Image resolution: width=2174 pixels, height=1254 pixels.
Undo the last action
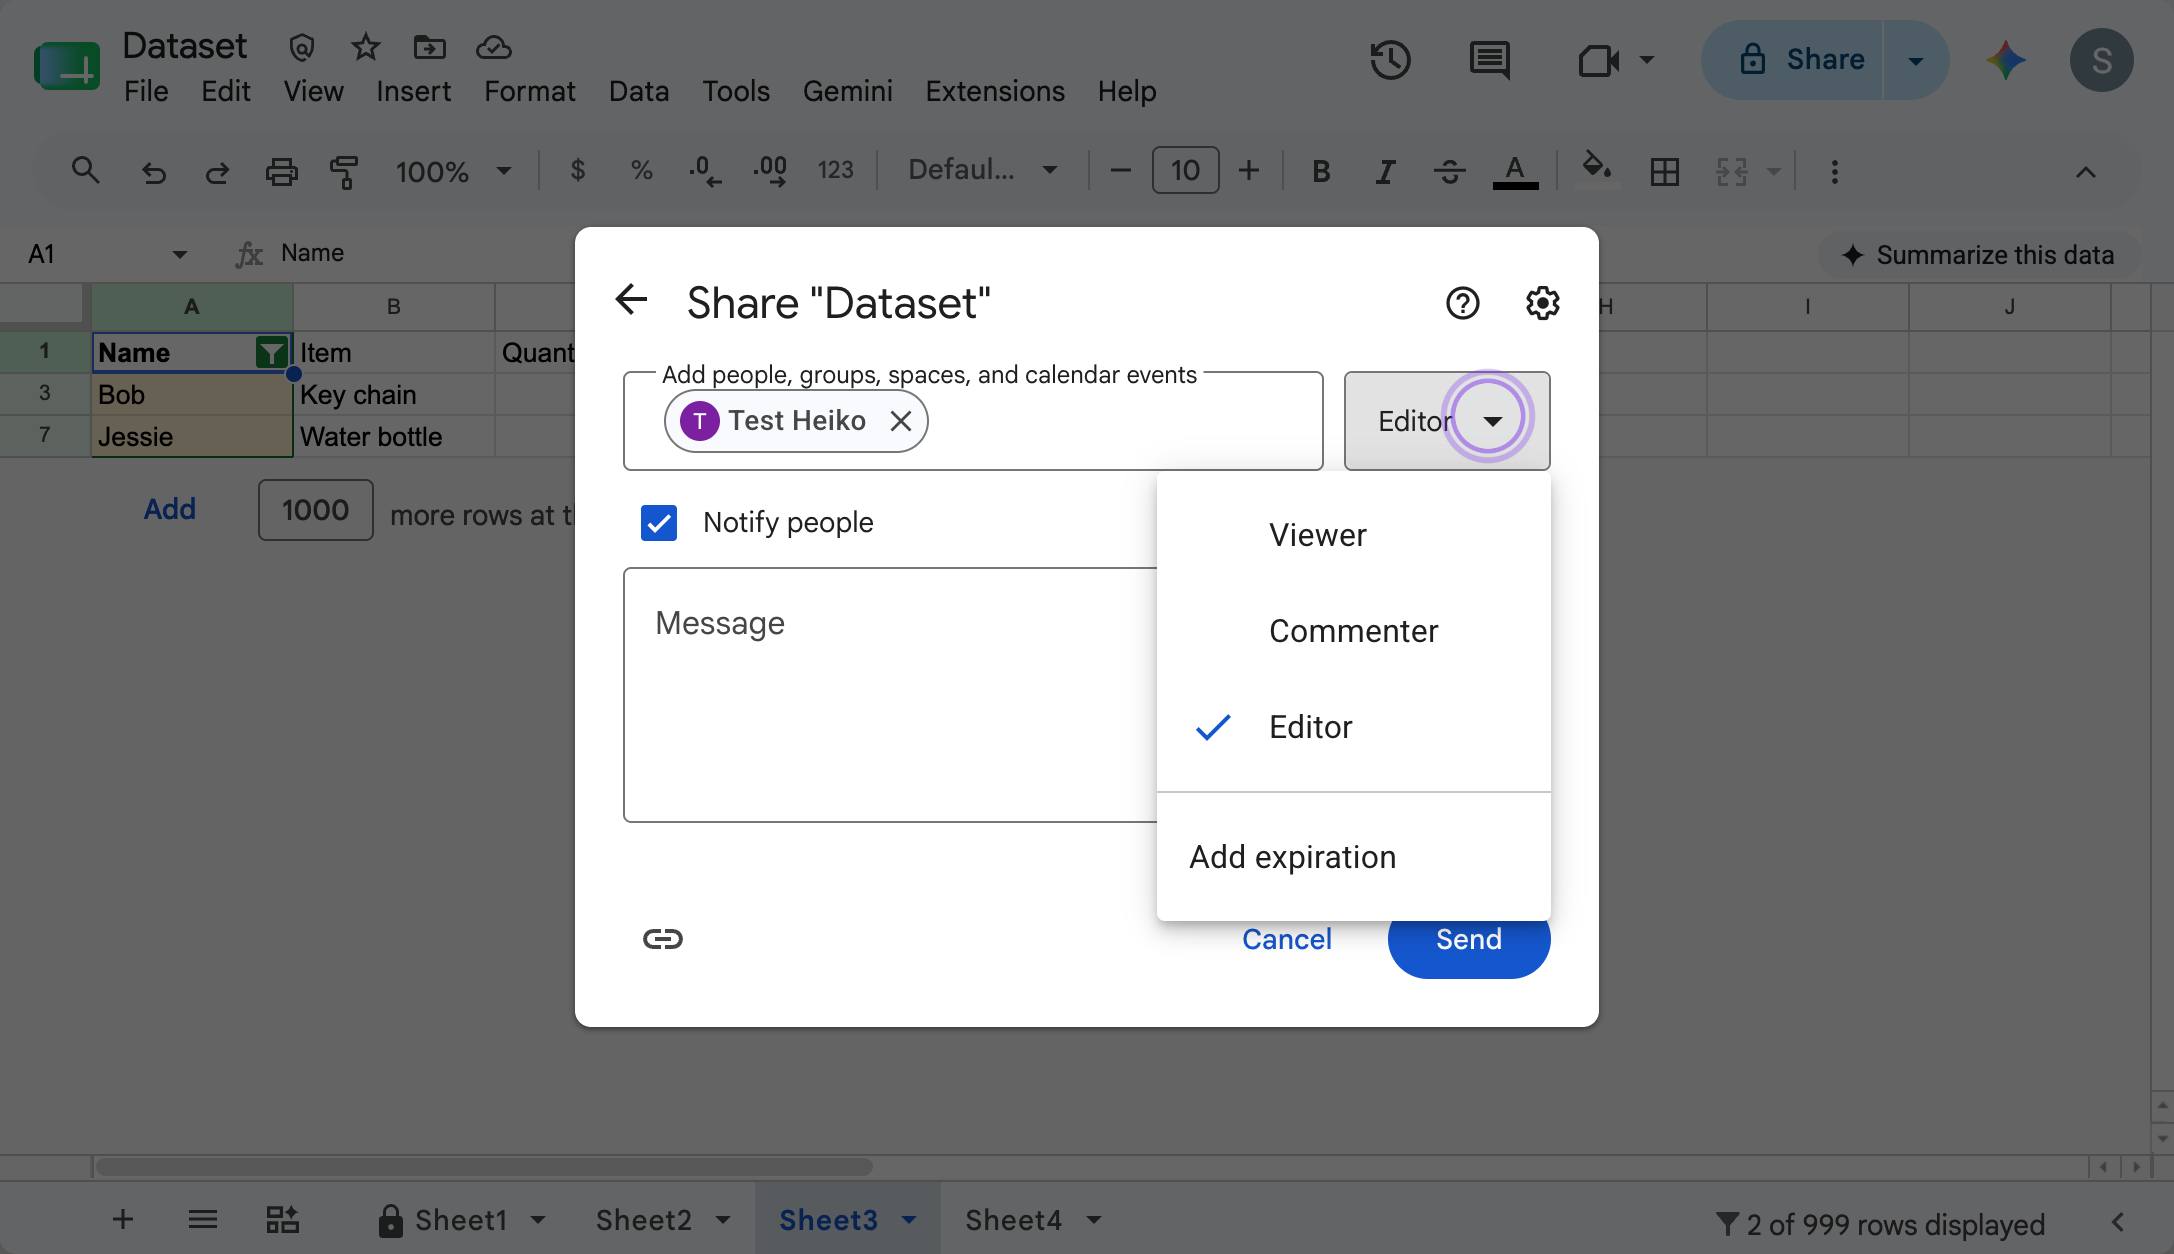pos(153,172)
